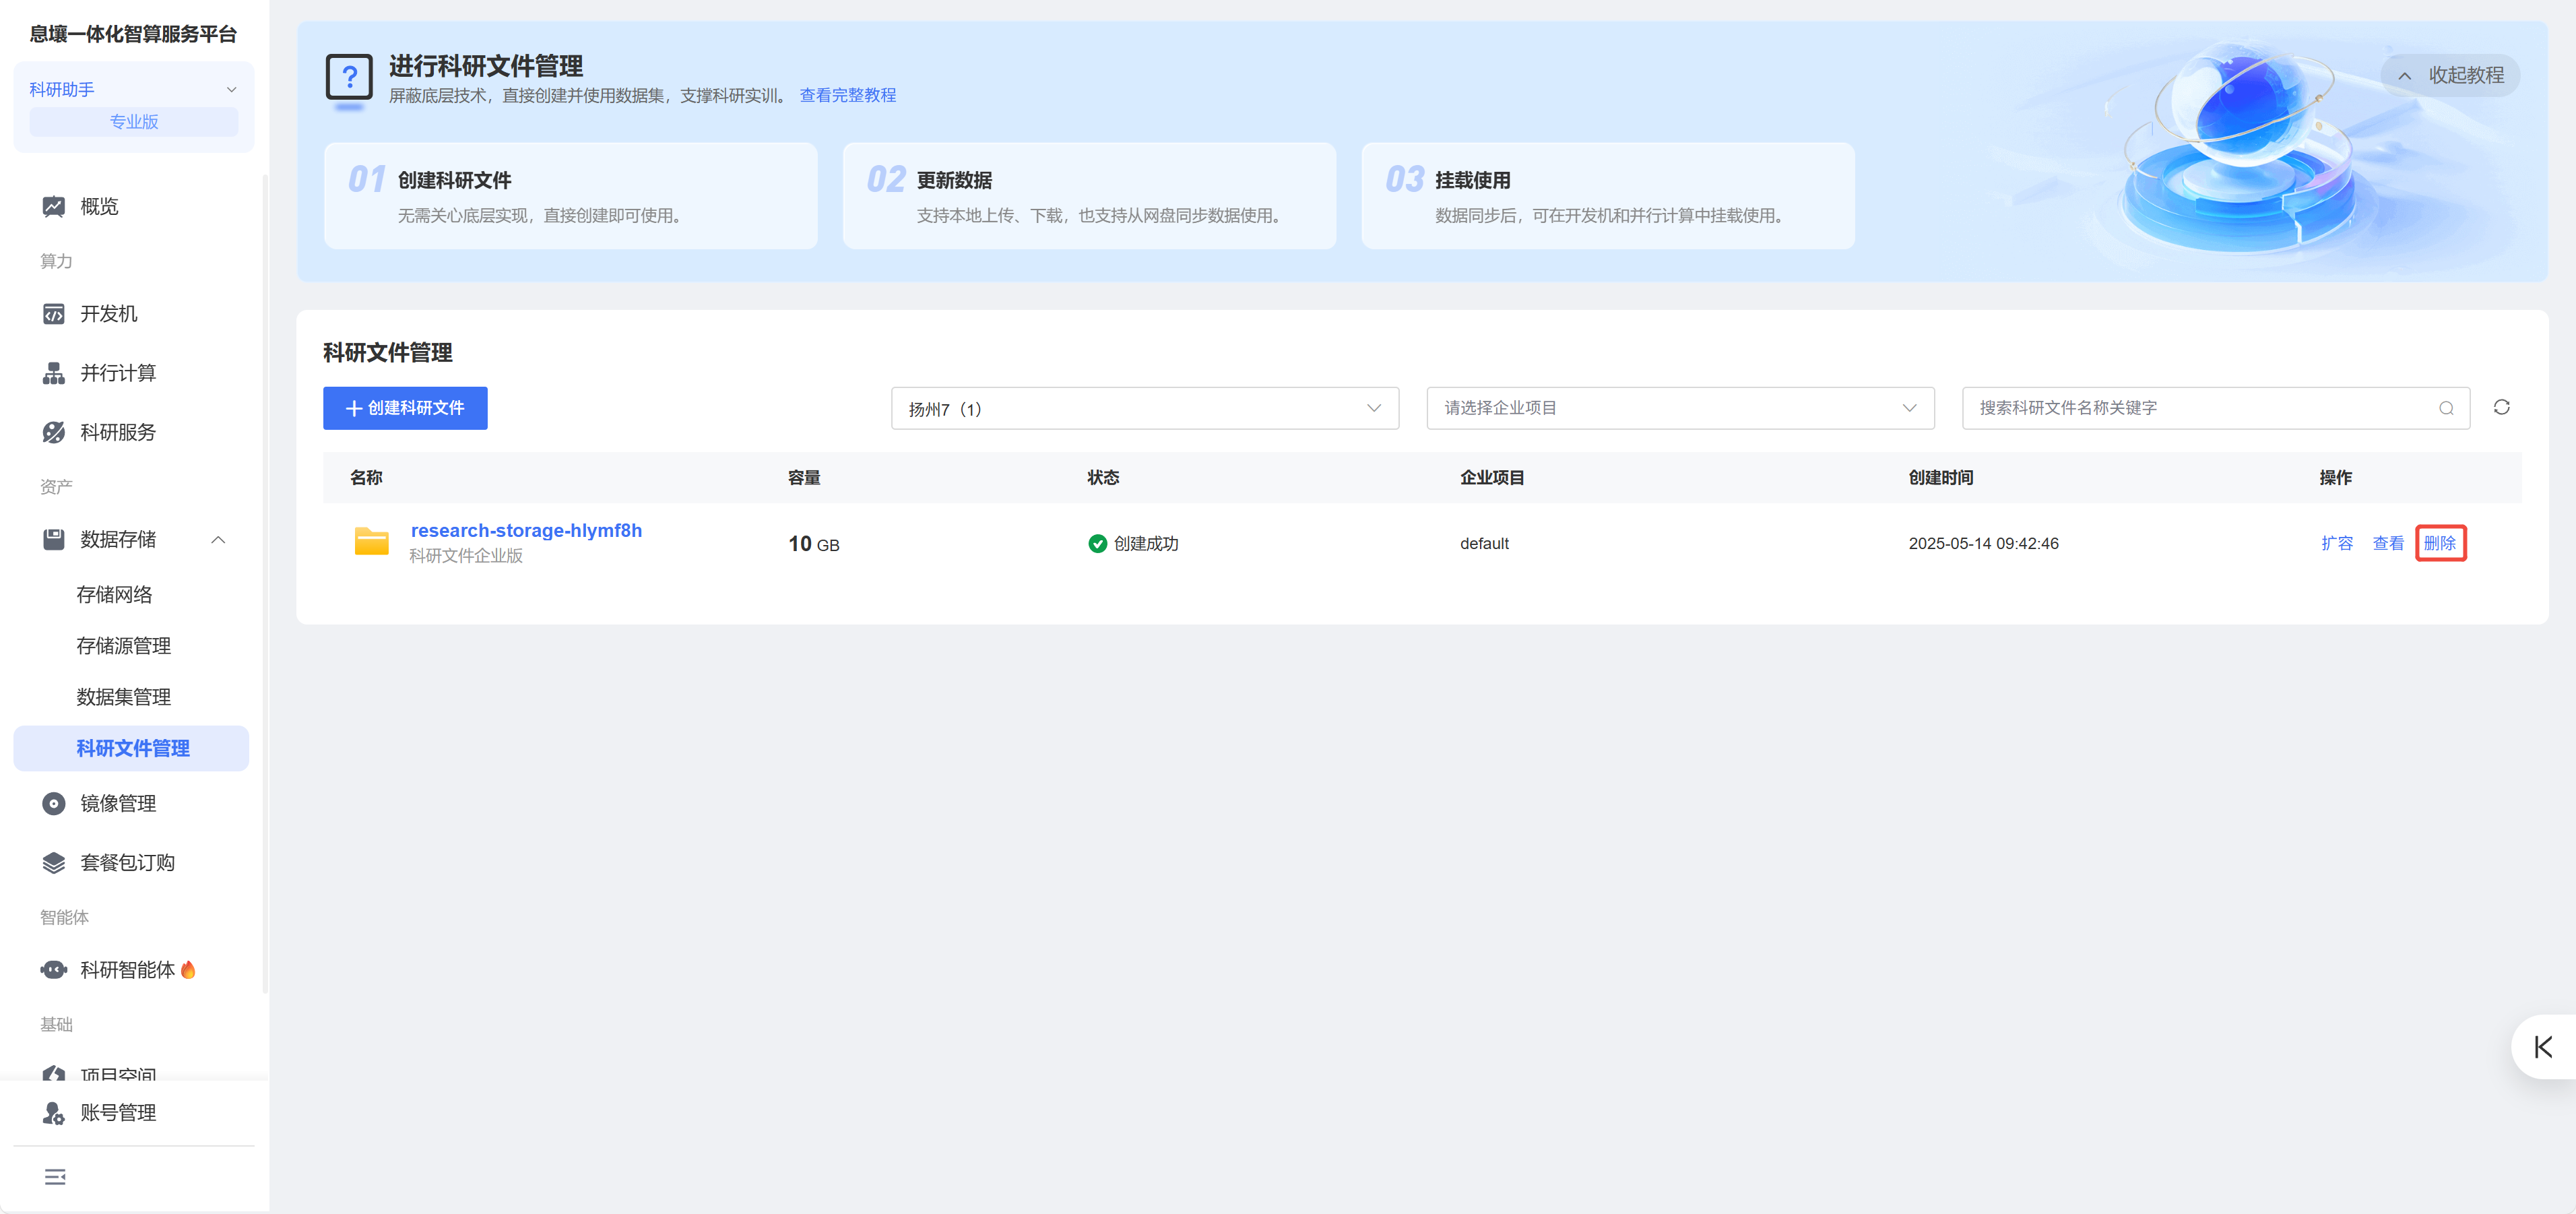This screenshot has width=2576, height=1214.
Task: Go to 数据集管理 in the sidebar
Action: click(123, 697)
